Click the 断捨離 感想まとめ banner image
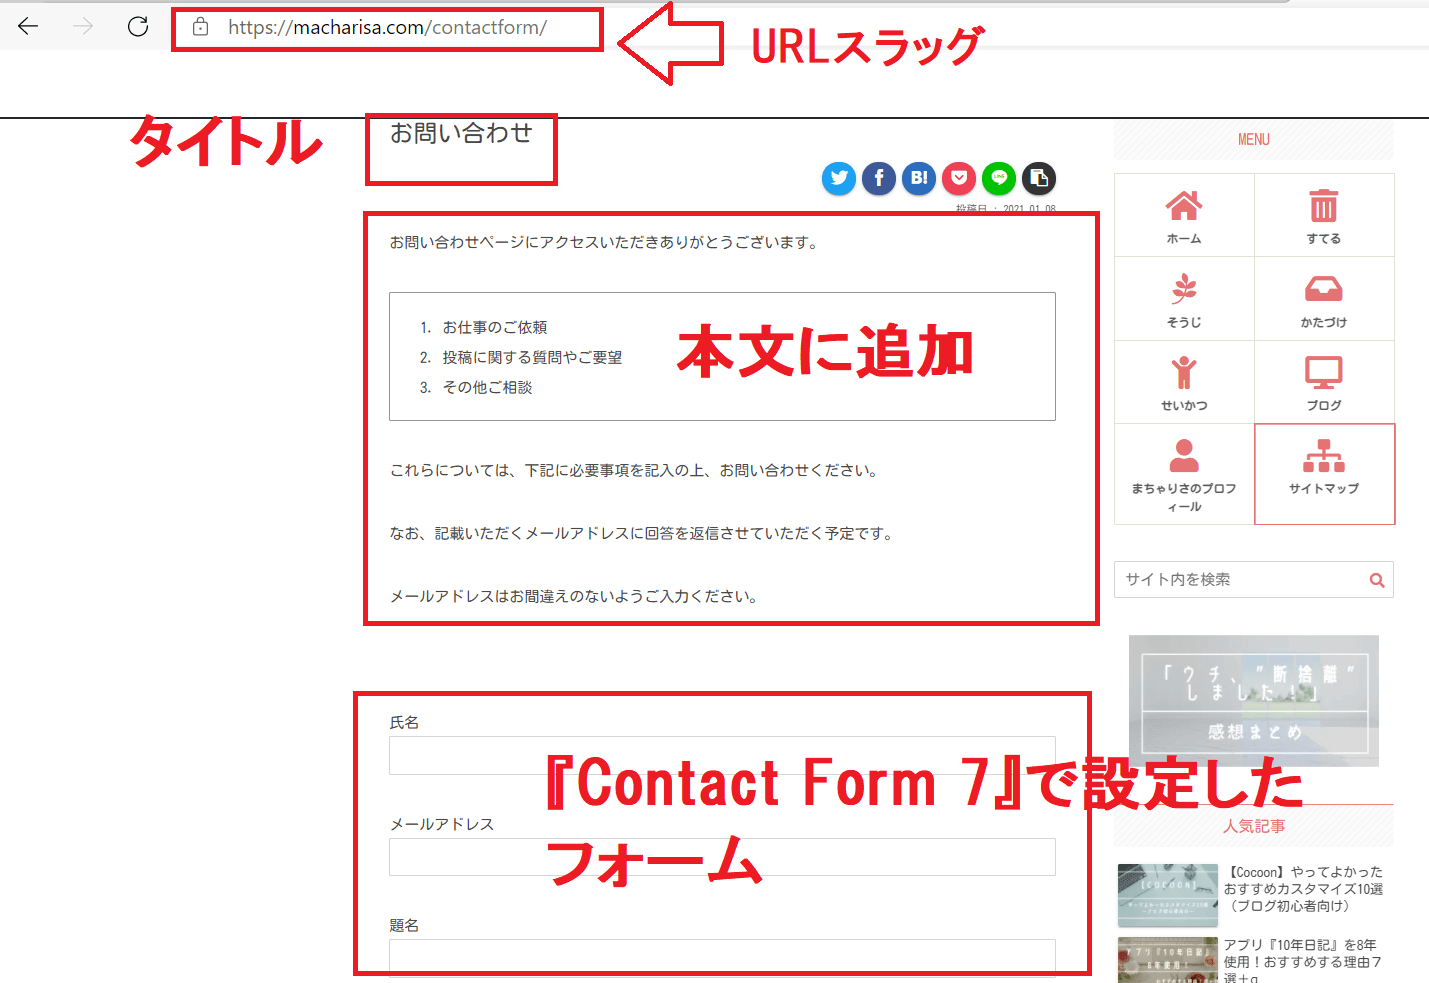The width and height of the screenshot is (1429, 983). pyautogui.click(x=1254, y=700)
